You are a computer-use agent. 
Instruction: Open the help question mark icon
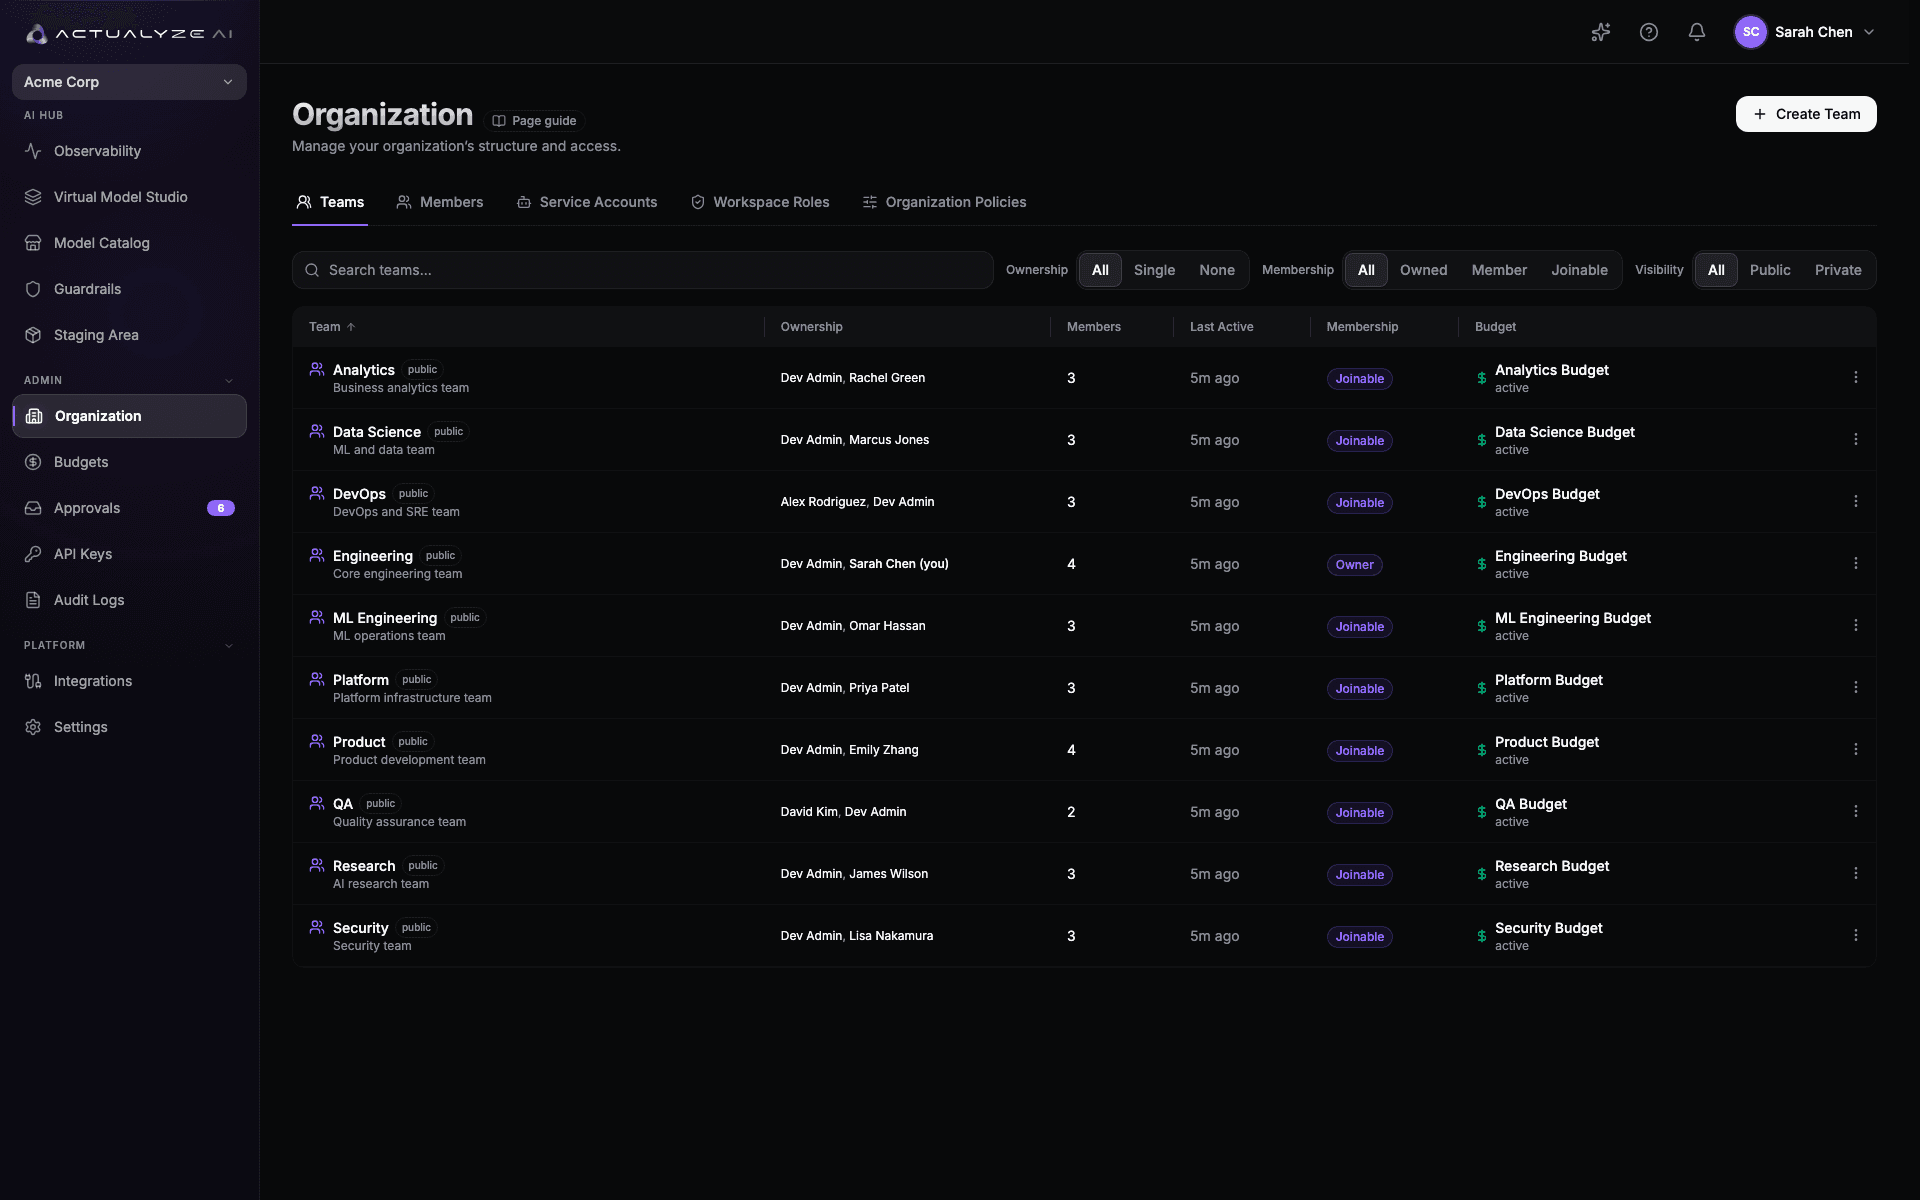click(1649, 32)
